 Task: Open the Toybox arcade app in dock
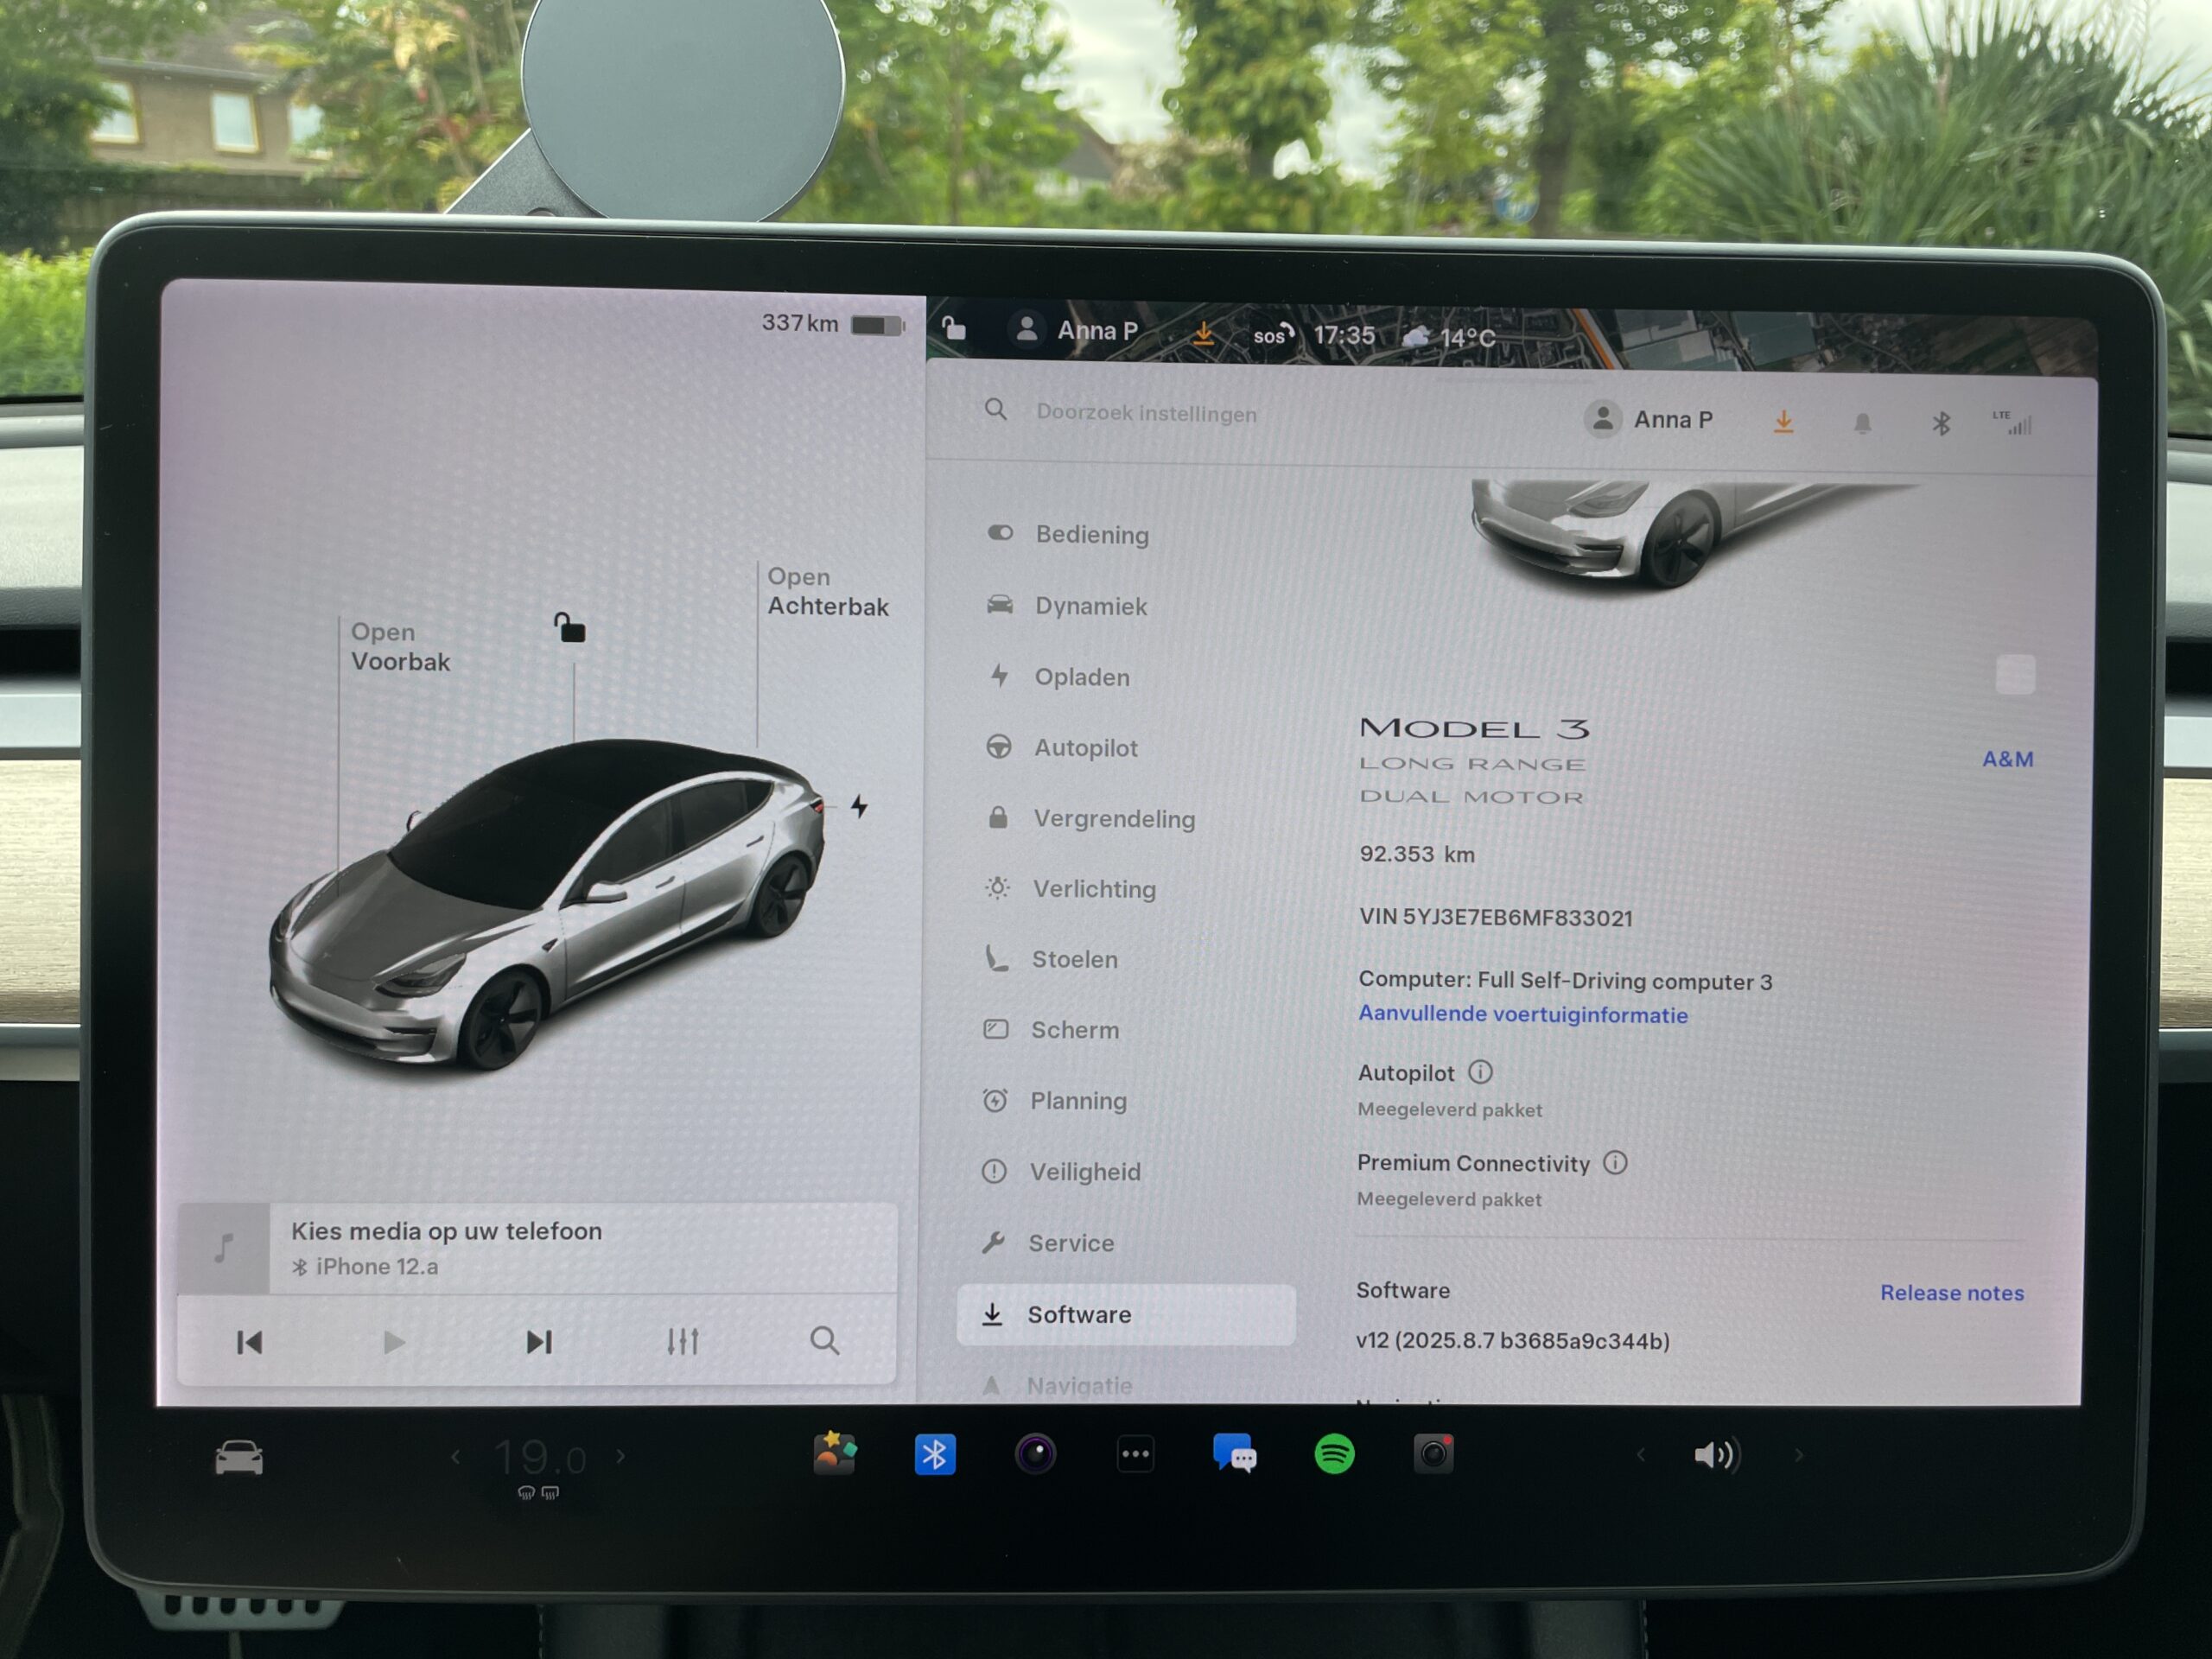tap(835, 1453)
